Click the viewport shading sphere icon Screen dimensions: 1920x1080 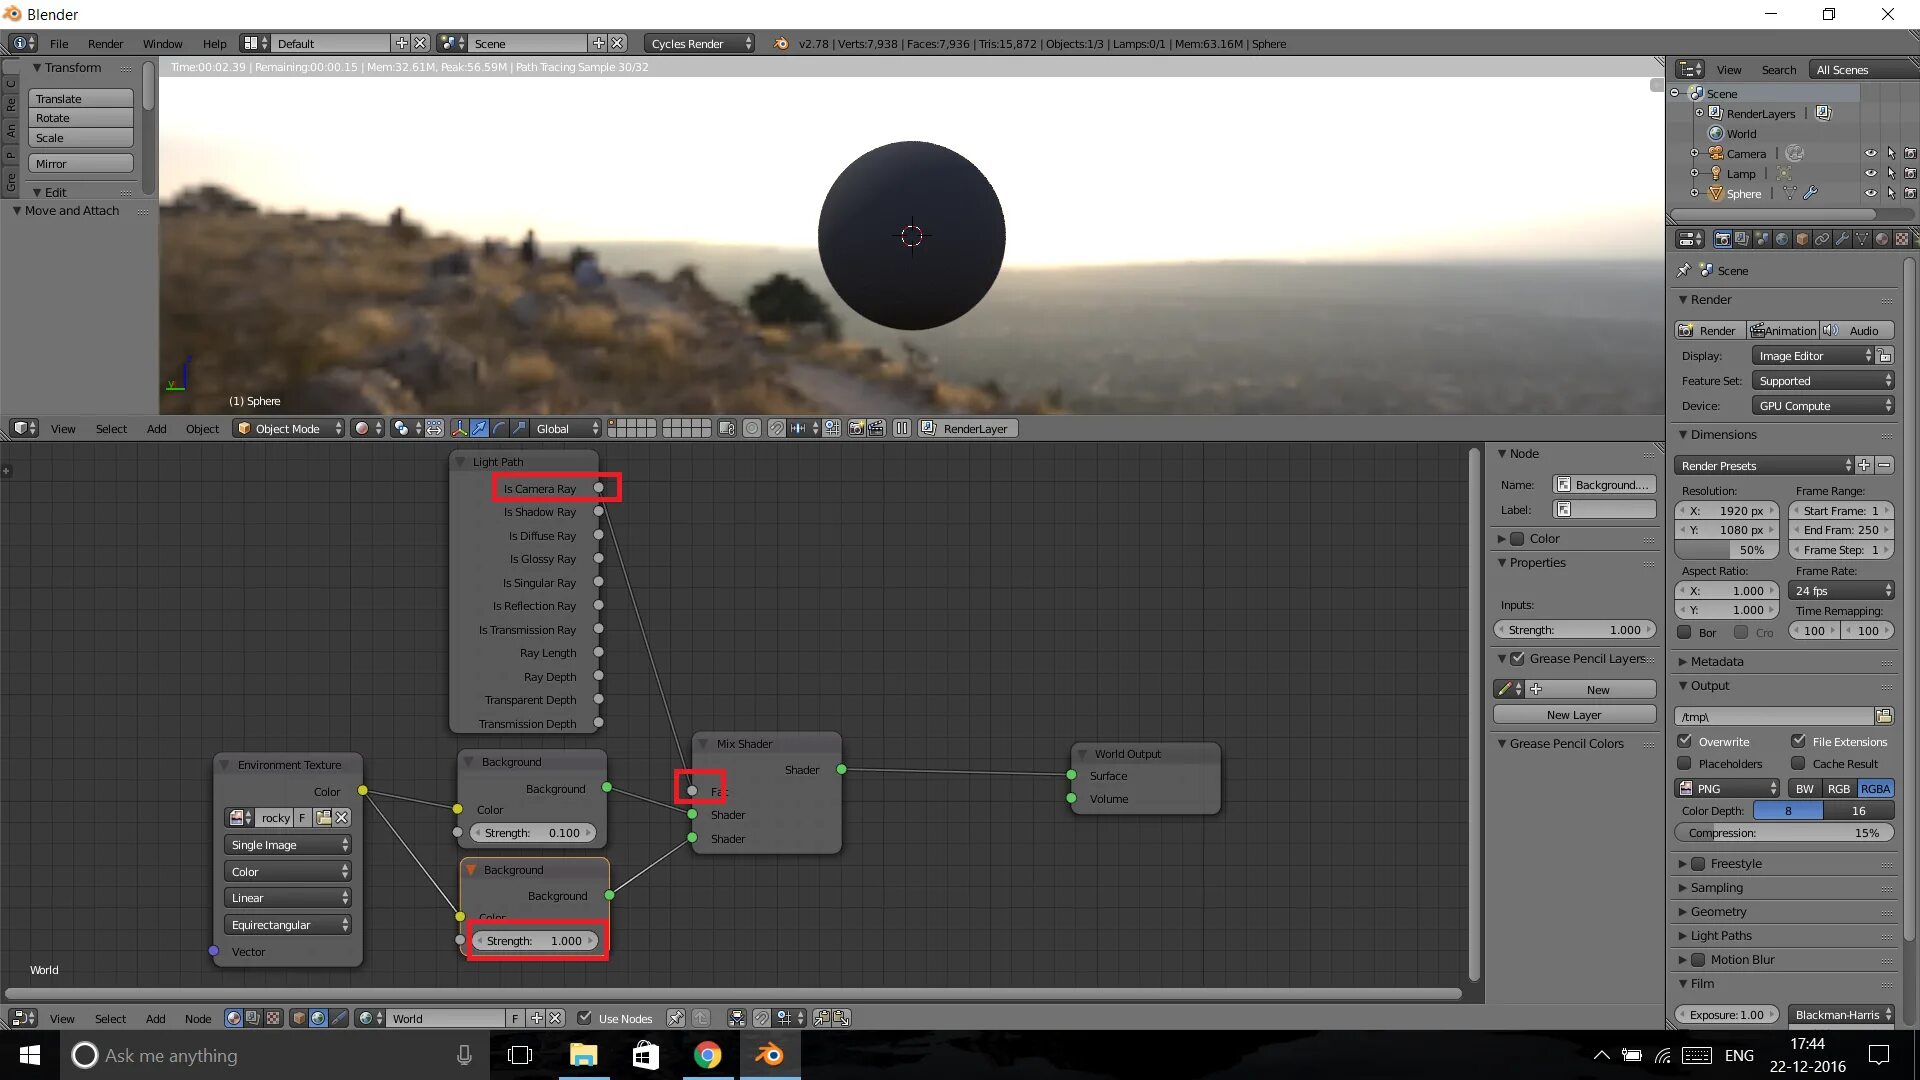(x=362, y=428)
